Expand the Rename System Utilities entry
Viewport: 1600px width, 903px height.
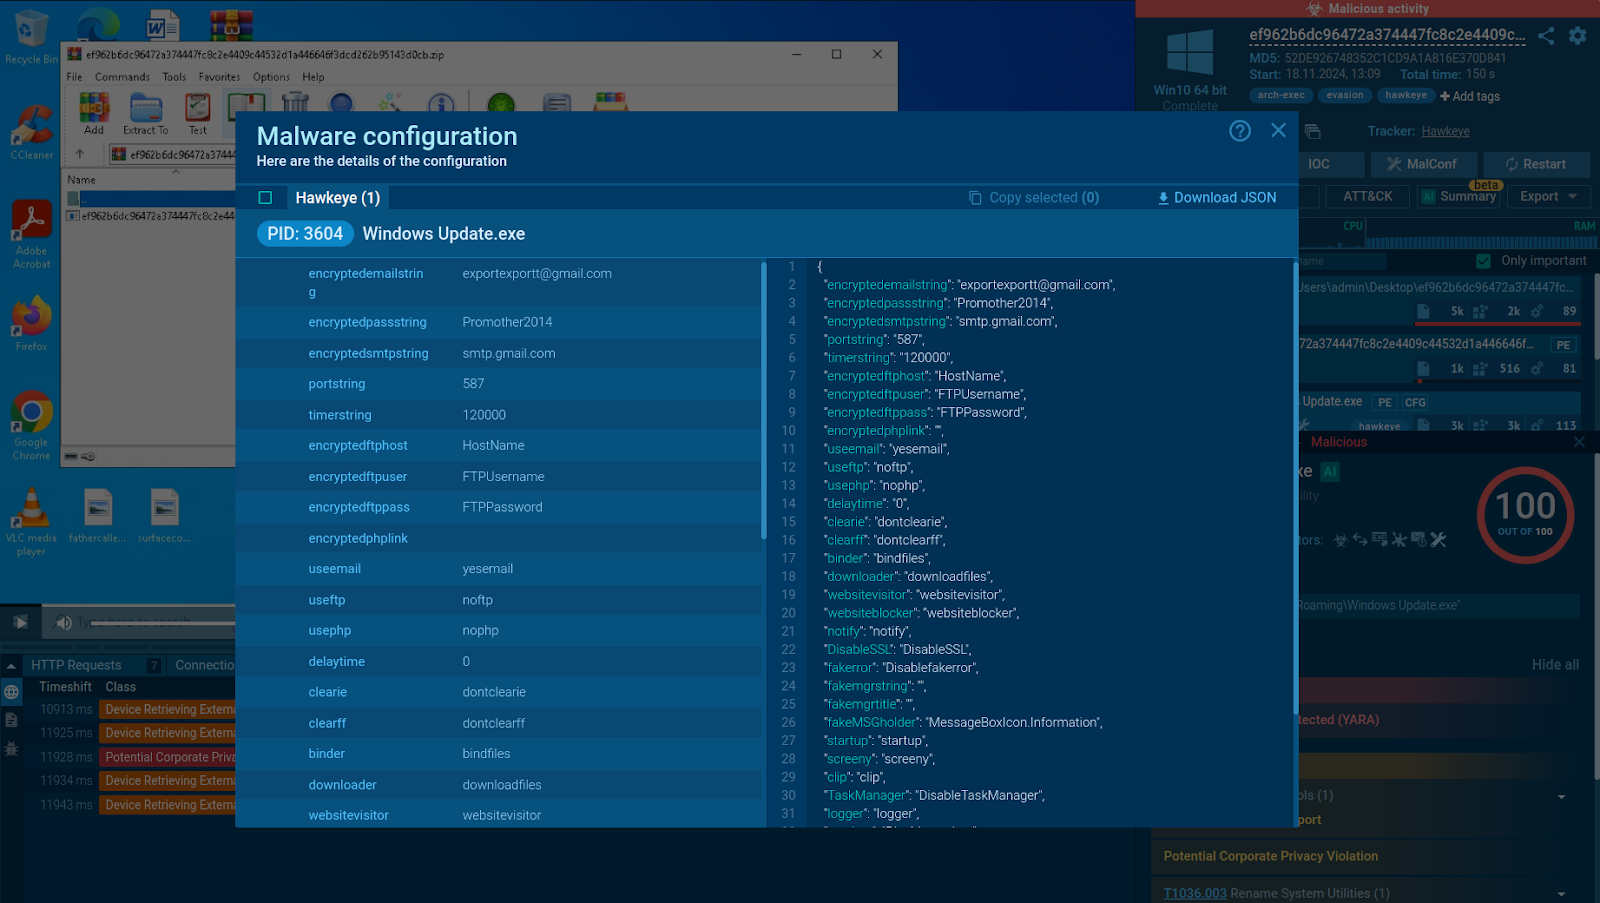pyautogui.click(x=1561, y=893)
